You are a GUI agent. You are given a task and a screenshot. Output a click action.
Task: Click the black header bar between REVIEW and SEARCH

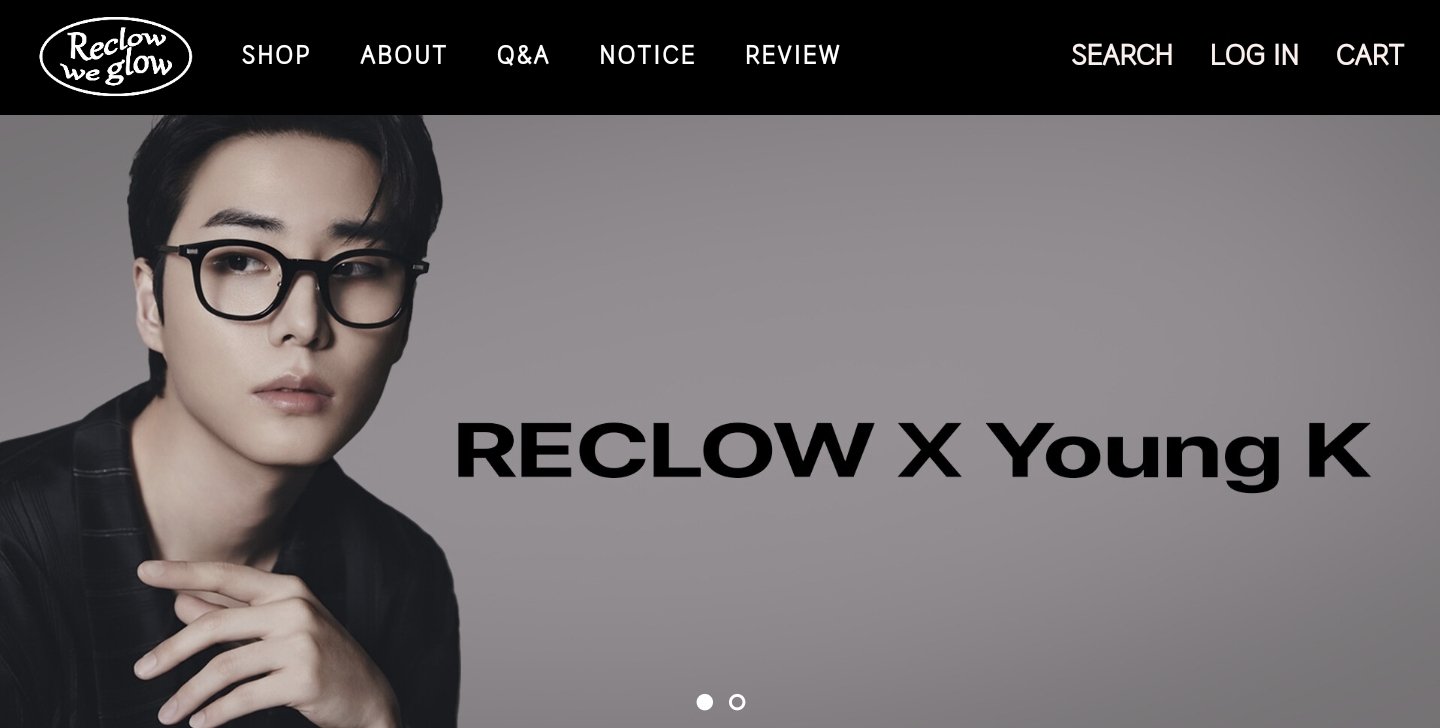[x=955, y=56]
